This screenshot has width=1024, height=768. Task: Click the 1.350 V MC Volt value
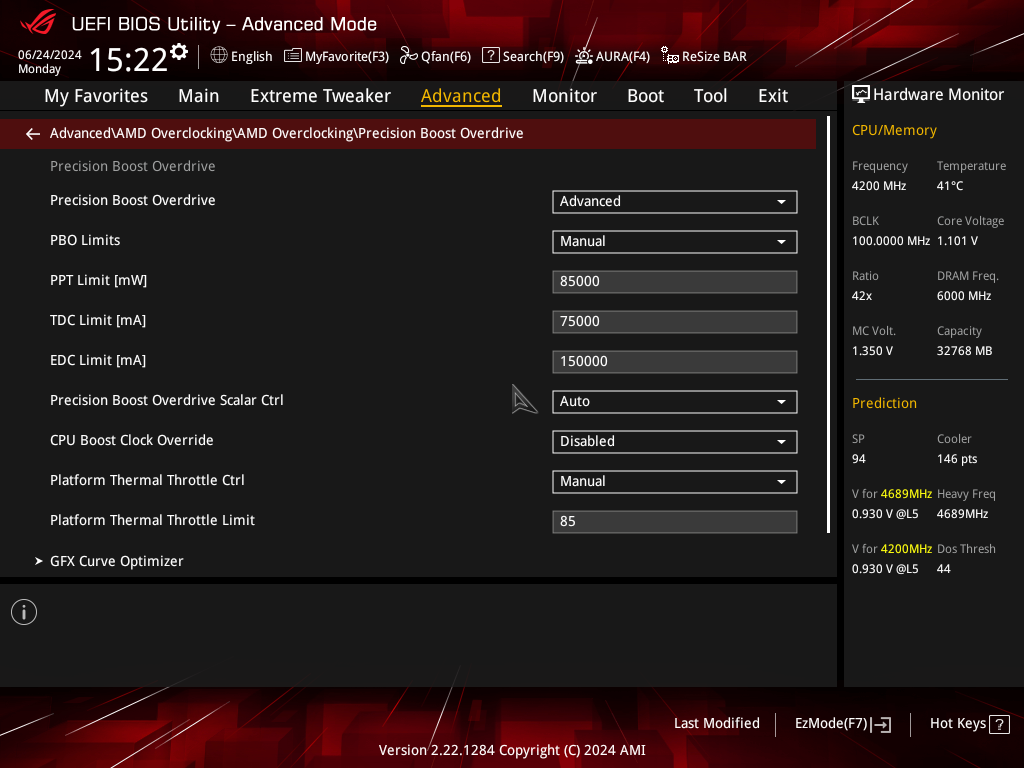pos(872,351)
